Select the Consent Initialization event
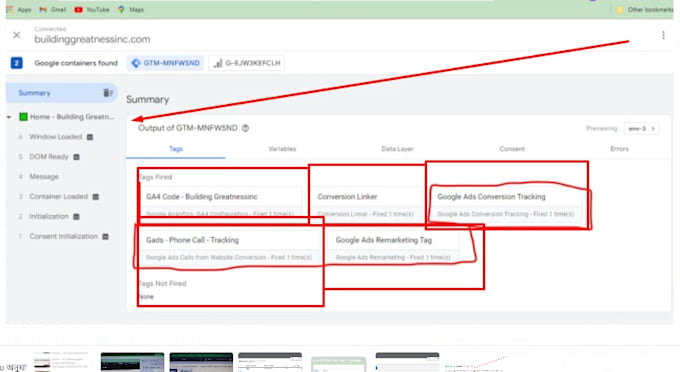Viewport: 680px width, 372px height. (63, 236)
